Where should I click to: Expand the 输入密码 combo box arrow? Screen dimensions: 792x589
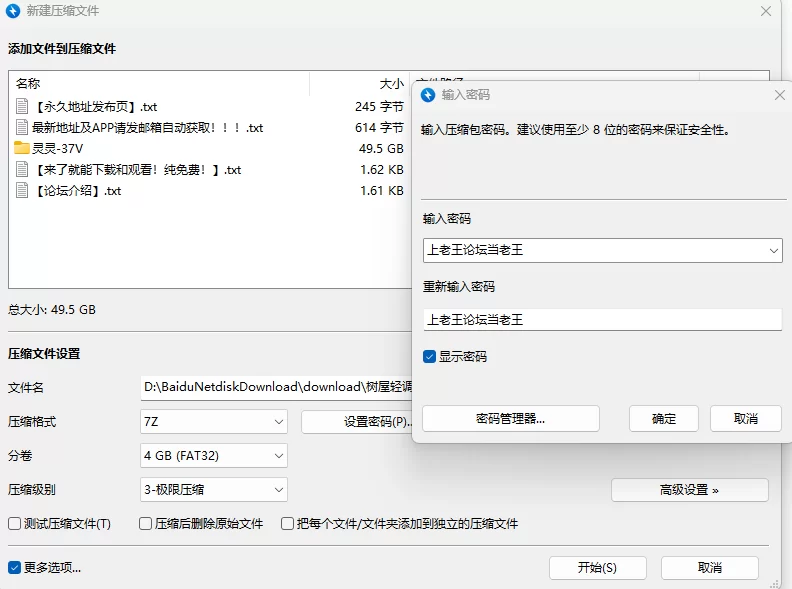773,251
